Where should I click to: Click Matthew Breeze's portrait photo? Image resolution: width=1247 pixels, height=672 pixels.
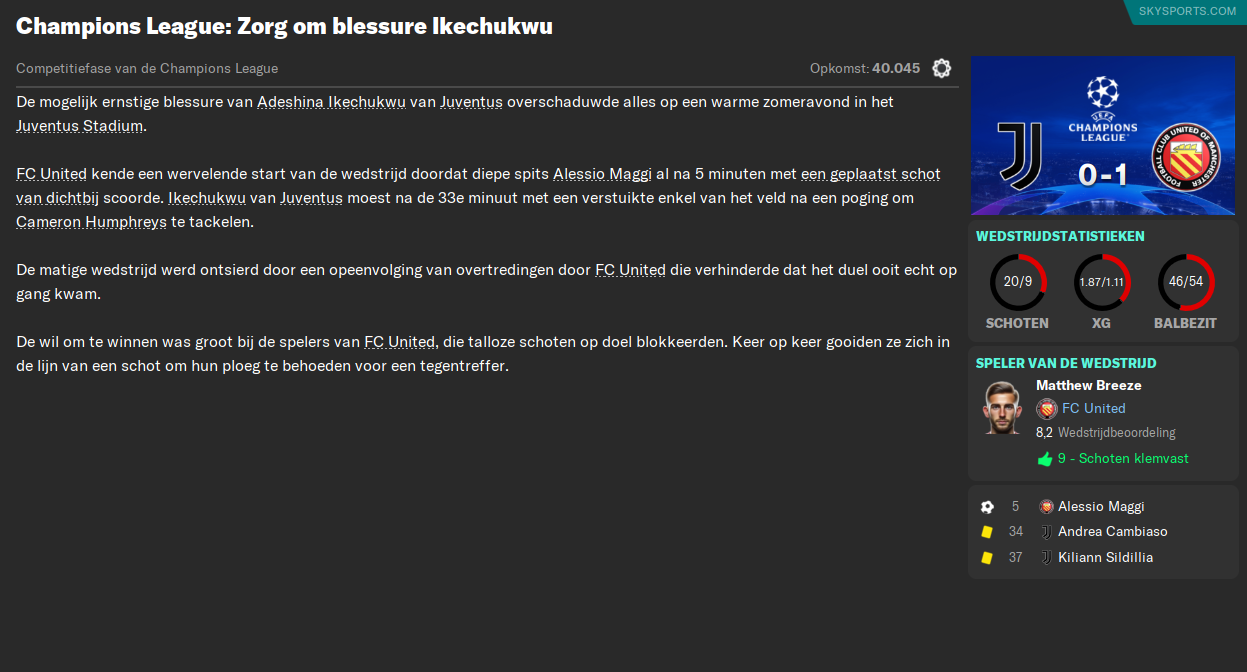click(x=1002, y=409)
